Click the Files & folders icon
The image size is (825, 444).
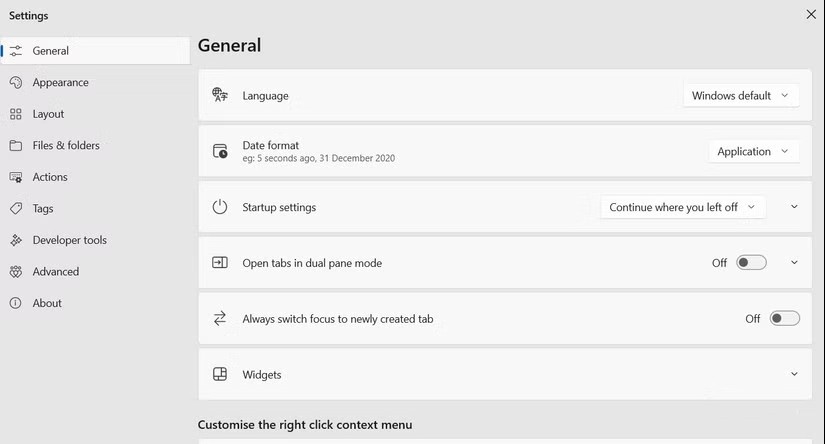(16, 146)
